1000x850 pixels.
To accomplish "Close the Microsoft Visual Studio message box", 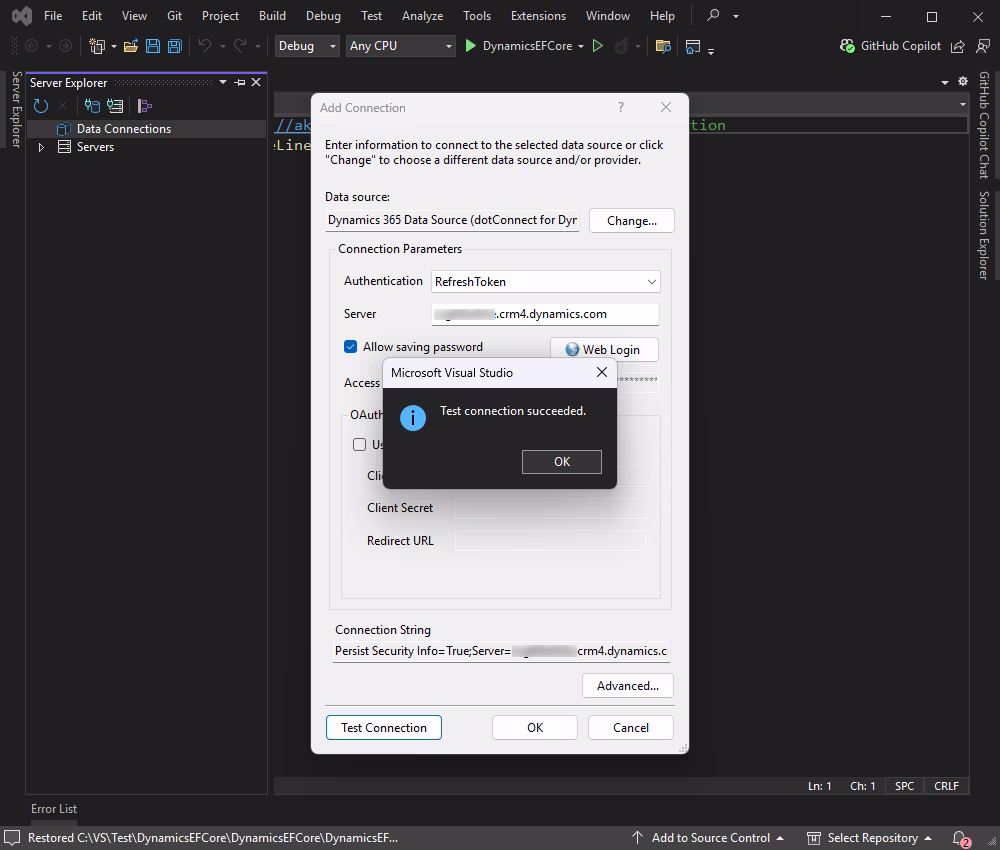I will 601,372.
